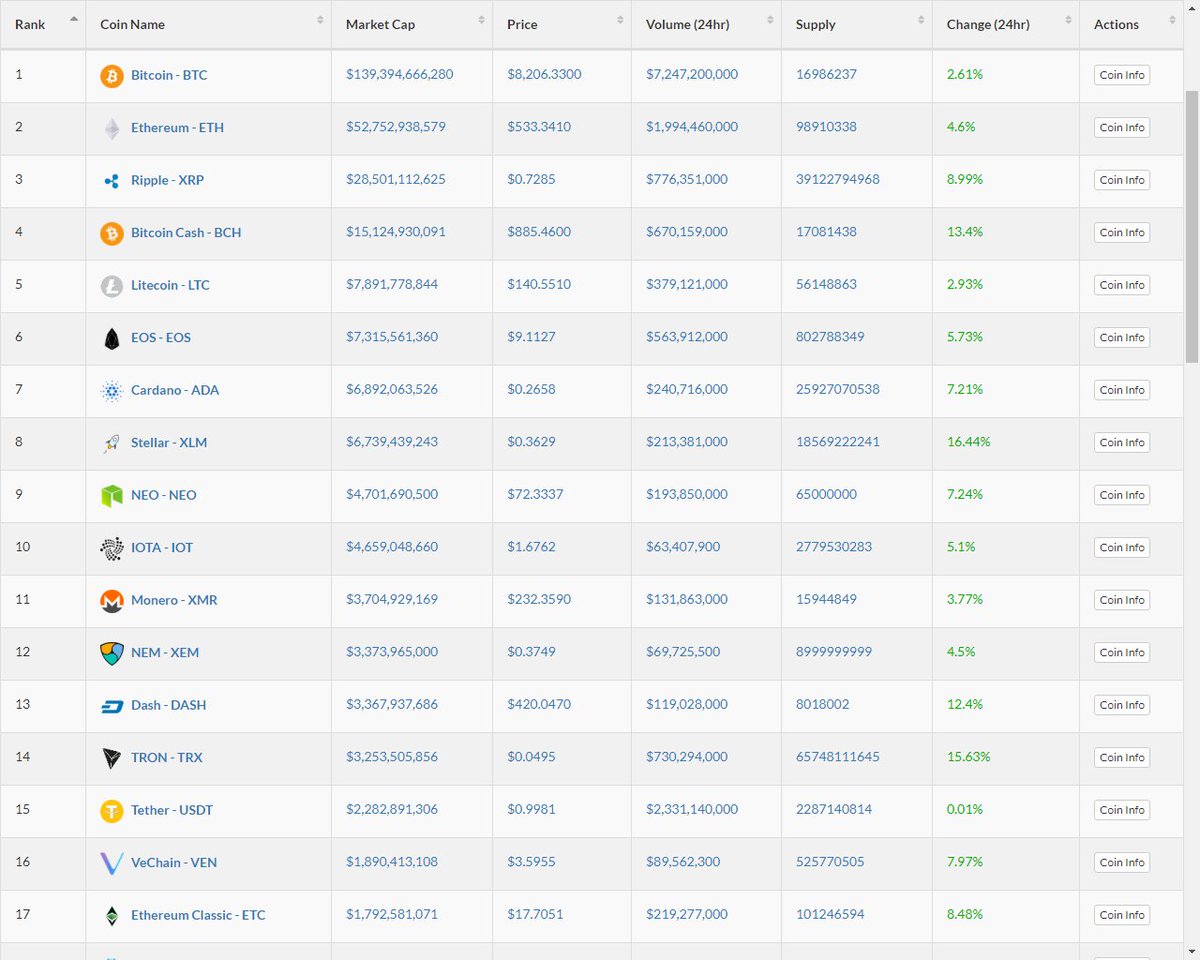This screenshot has width=1200, height=960.
Task: Open Coin Info for VeChain
Action: (1122, 863)
